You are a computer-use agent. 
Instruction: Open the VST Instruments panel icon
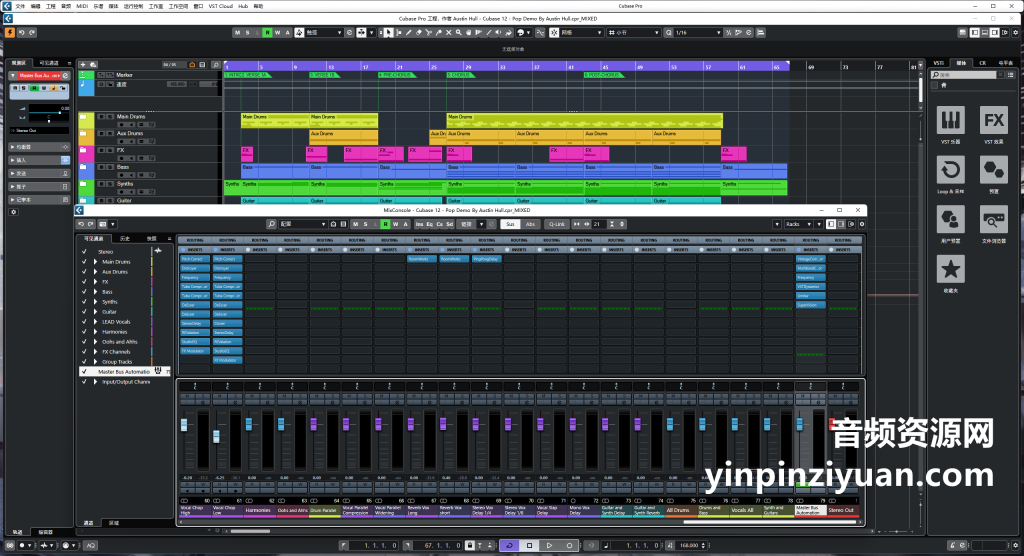point(950,121)
